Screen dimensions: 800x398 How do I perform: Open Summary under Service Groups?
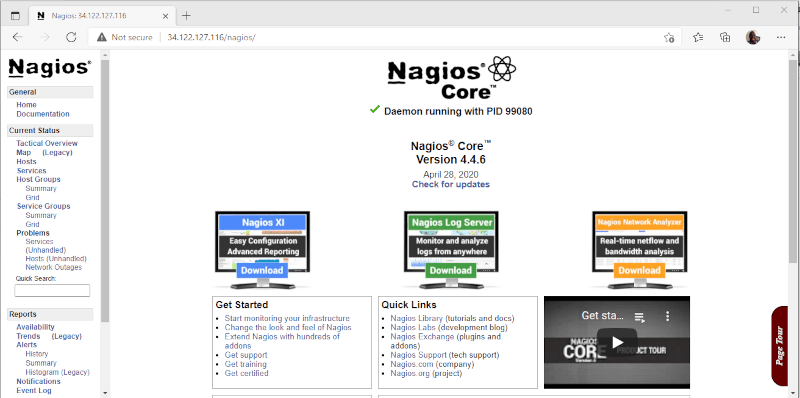[41, 215]
